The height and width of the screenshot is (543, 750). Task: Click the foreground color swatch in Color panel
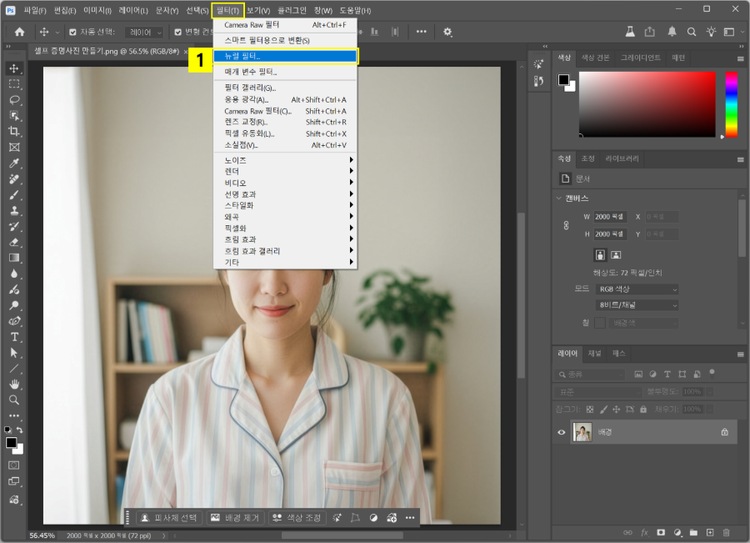coord(563,80)
